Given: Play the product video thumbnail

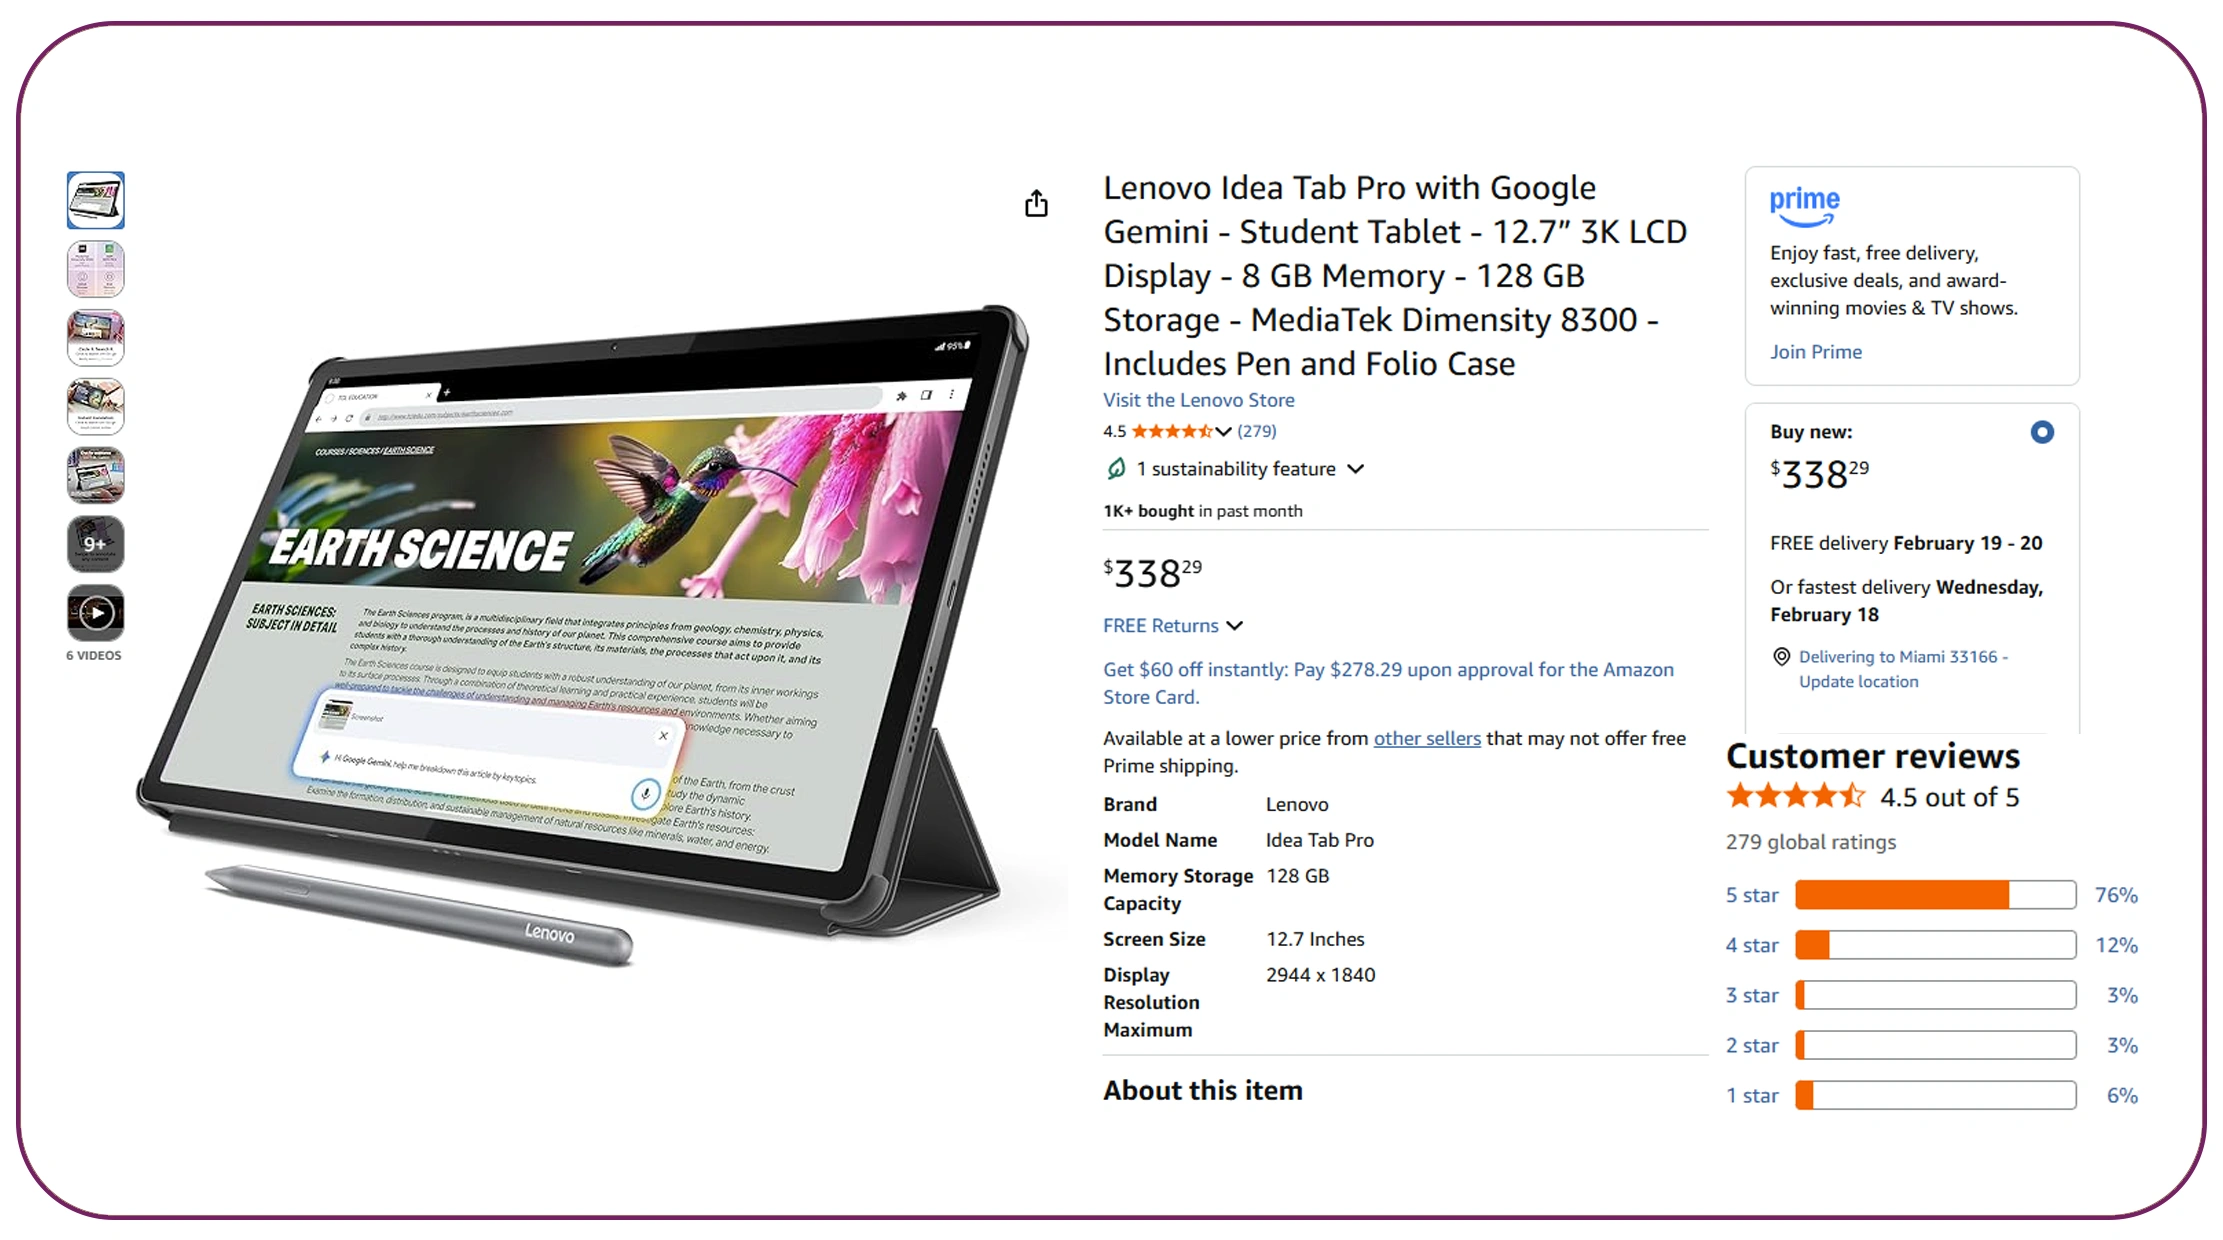Looking at the screenshot, I should tap(96, 612).
